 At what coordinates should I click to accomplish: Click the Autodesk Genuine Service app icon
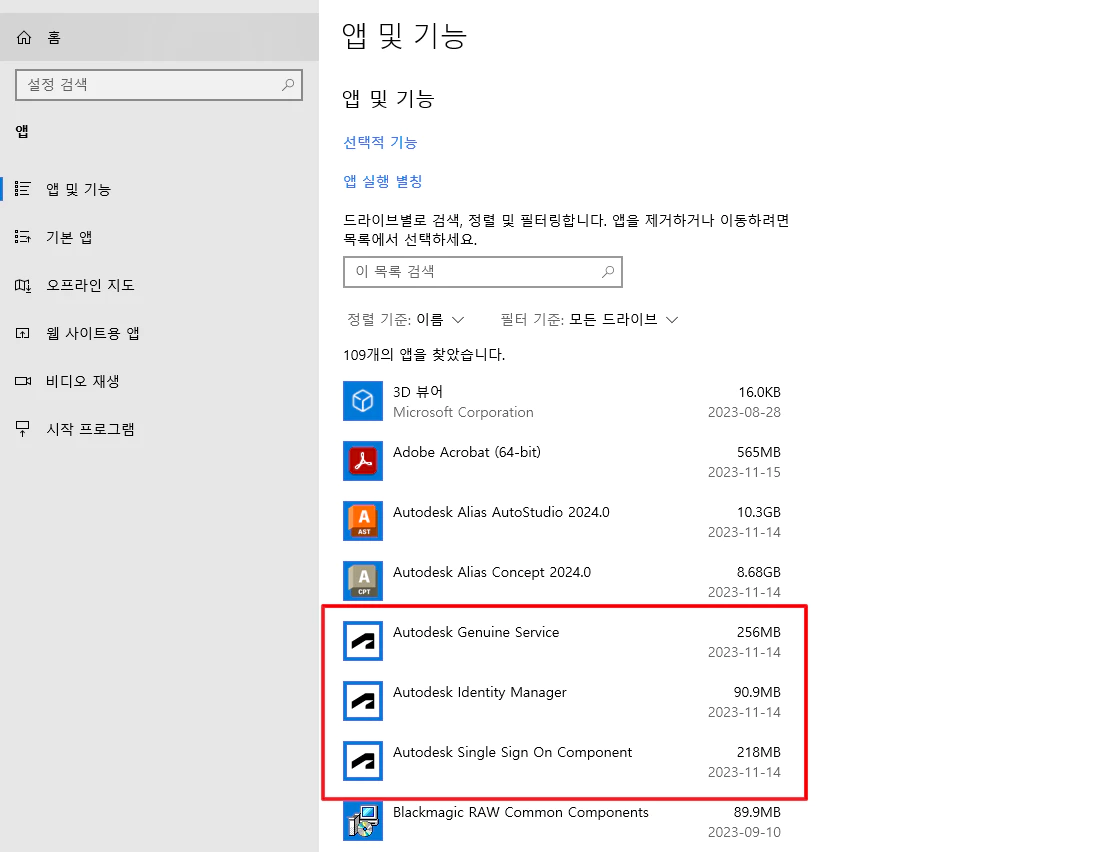(x=363, y=641)
